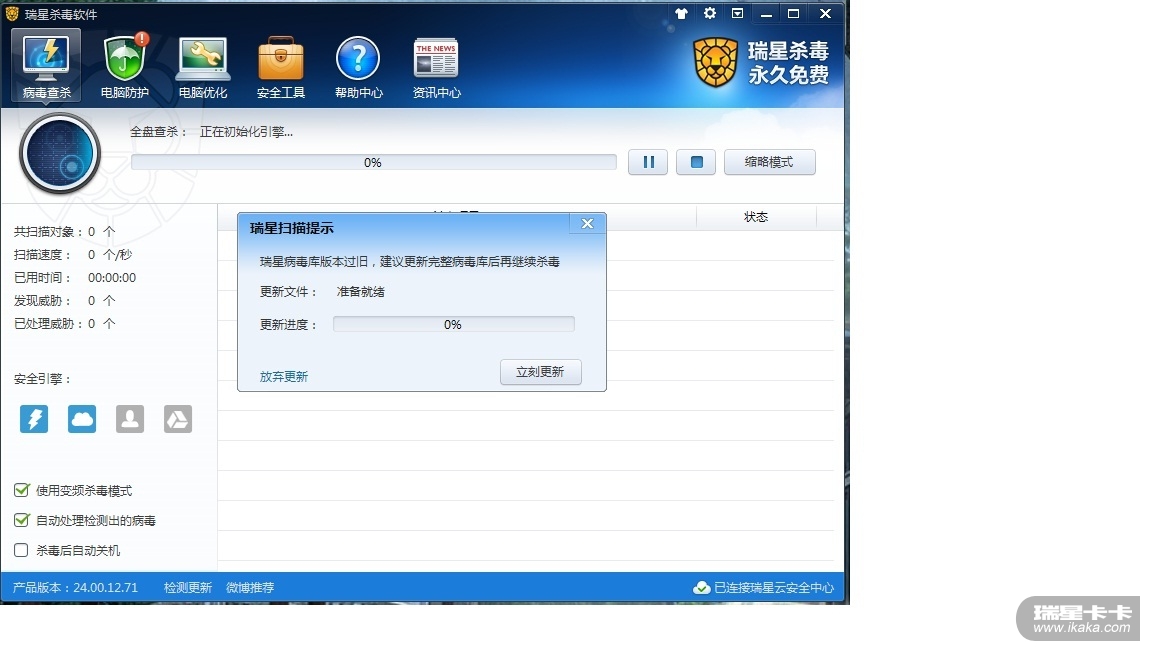The height and width of the screenshot is (648, 1152).
Task: Close the 瑞星扫描提示 dialog
Action: pyautogui.click(x=587, y=224)
